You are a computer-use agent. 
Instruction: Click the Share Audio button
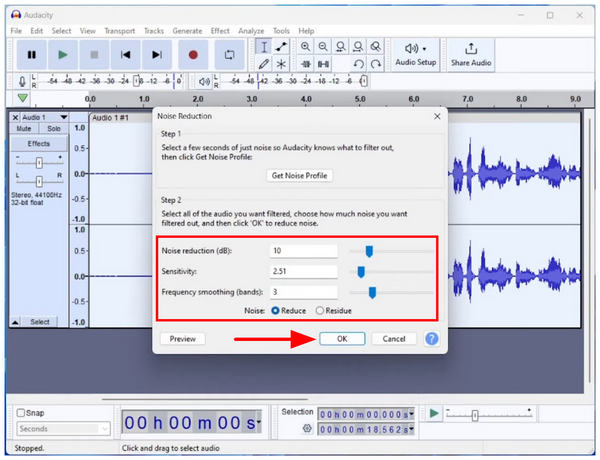tap(471, 55)
